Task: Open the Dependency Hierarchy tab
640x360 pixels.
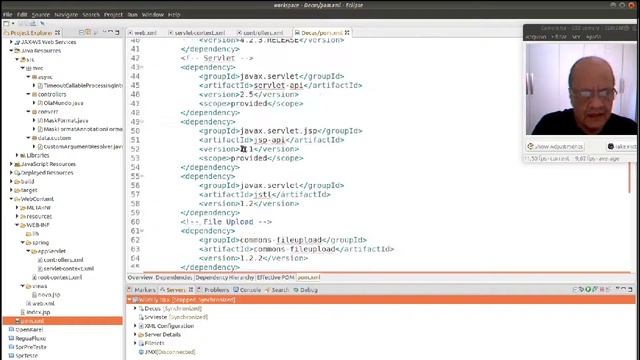Action: click(x=224, y=278)
